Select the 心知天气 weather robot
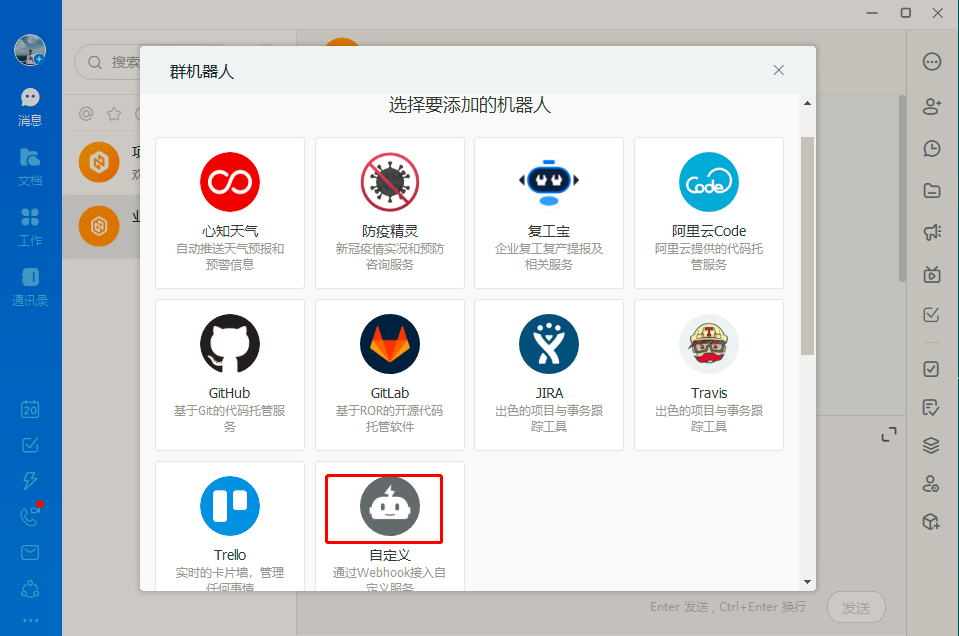This screenshot has height=636, width=959. (230, 212)
